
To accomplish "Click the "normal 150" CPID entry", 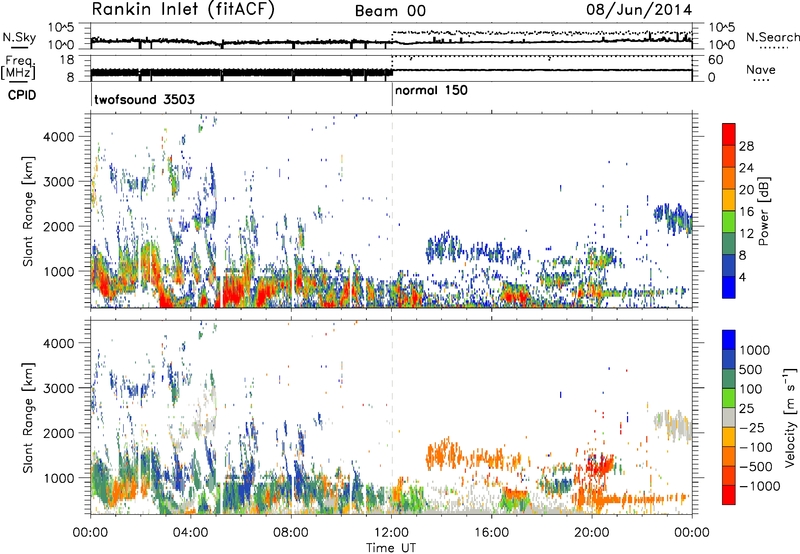I will coord(431,90).
